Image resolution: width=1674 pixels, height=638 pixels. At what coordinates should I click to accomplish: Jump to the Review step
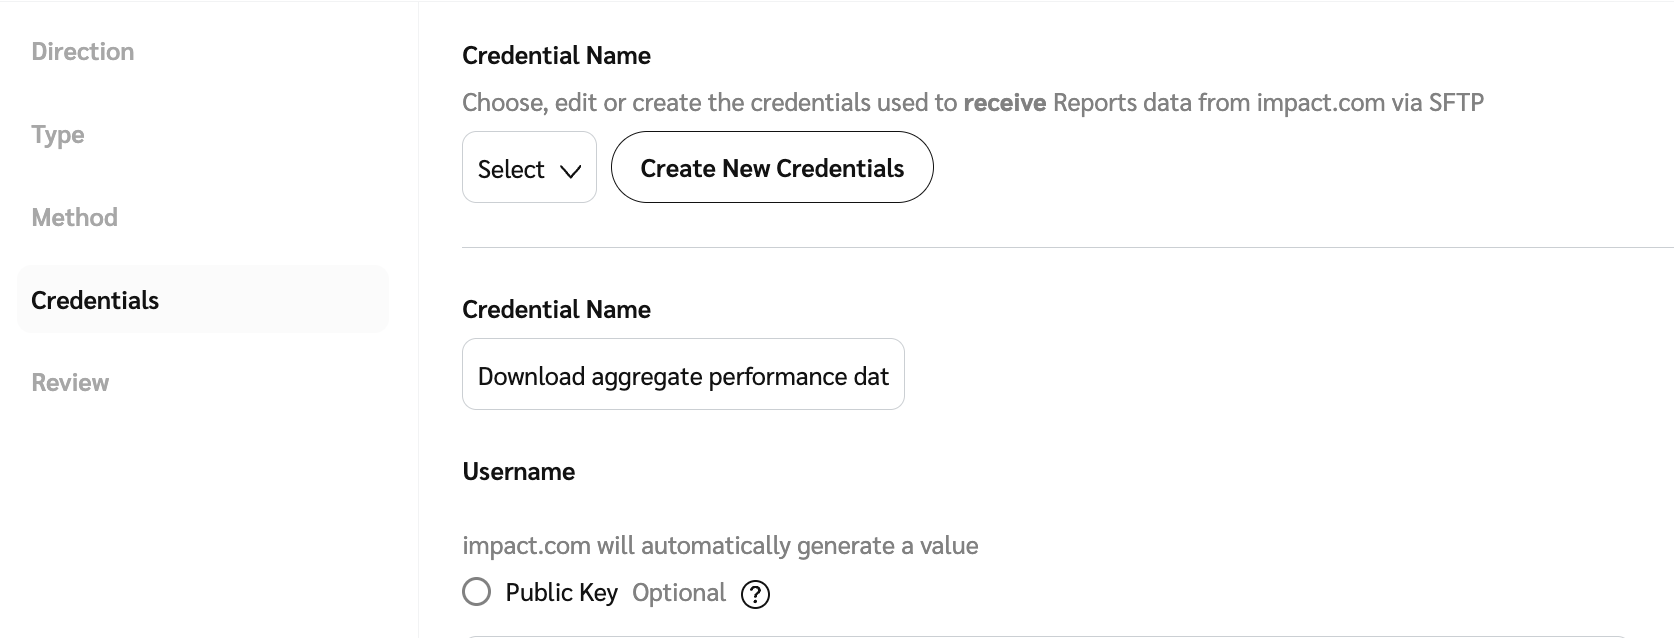coord(70,383)
